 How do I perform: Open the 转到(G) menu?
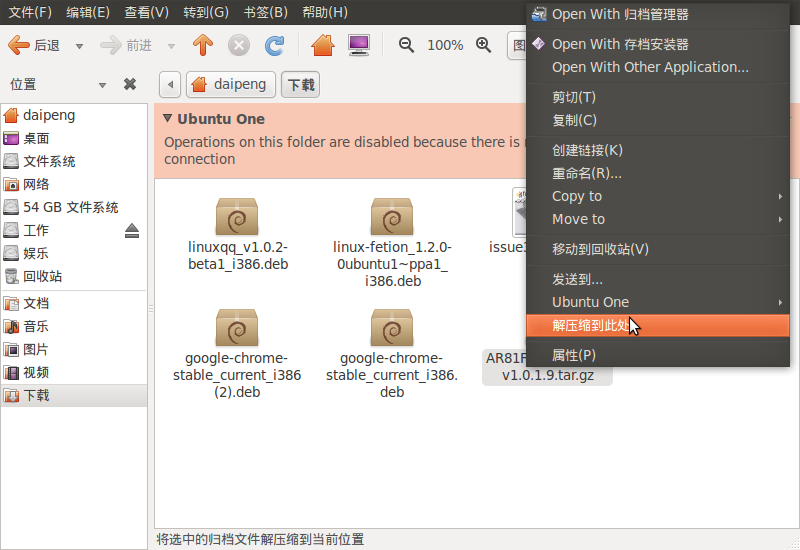[206, 12]
